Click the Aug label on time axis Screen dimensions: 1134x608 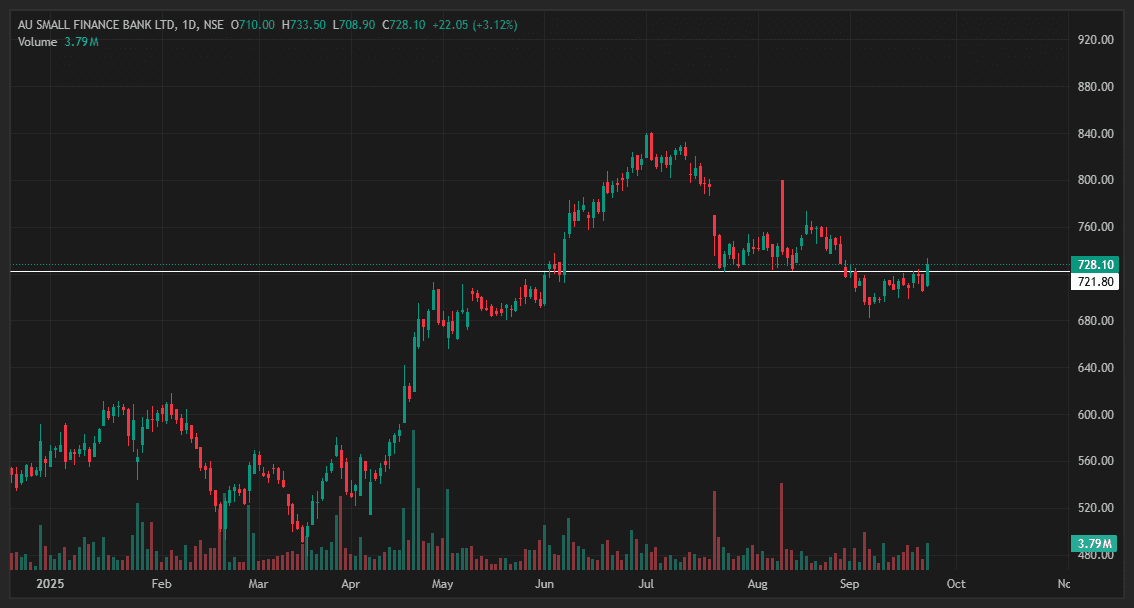pos(757,584)
